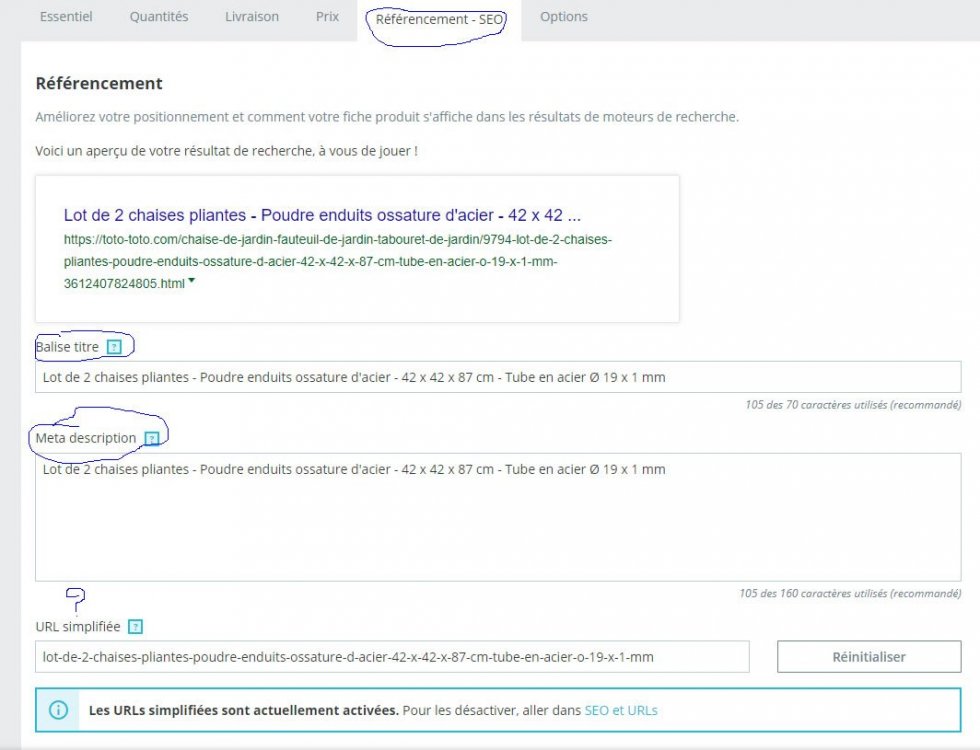Click the Meta description help icon
This screenshot has width=980, height=750.
(152, 439)
